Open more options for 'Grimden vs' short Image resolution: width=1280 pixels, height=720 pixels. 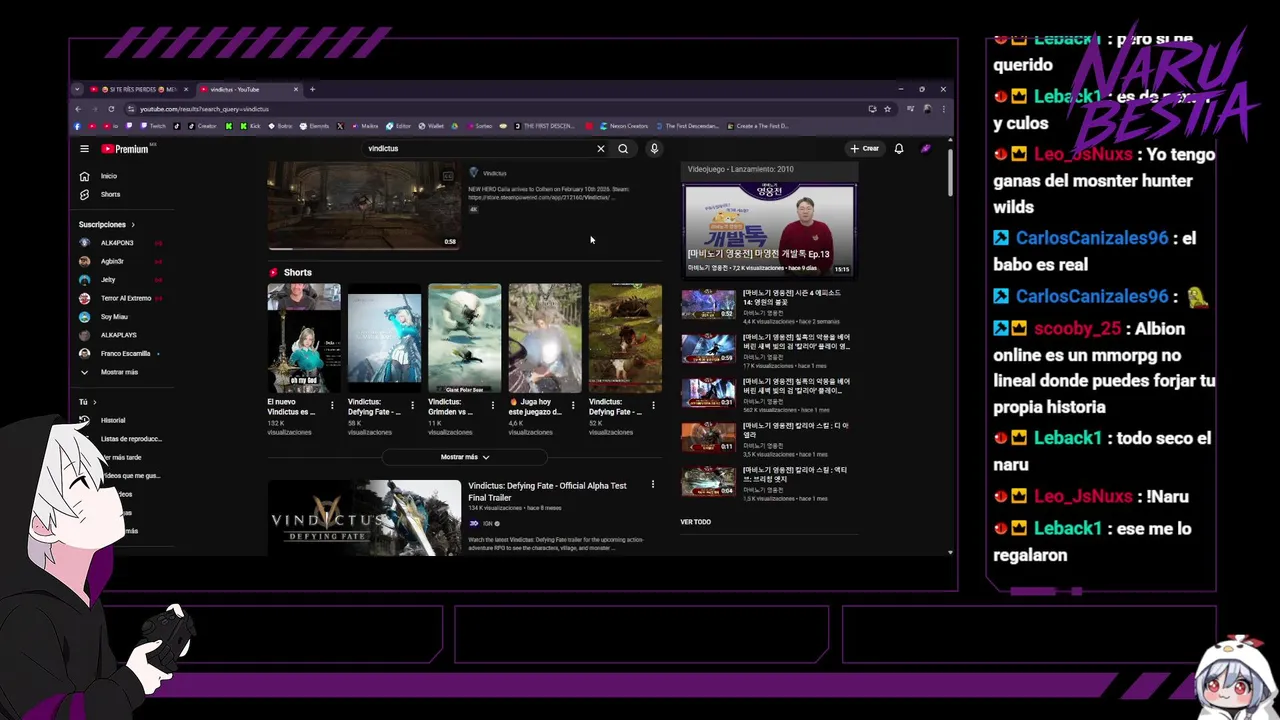[492, 405]
